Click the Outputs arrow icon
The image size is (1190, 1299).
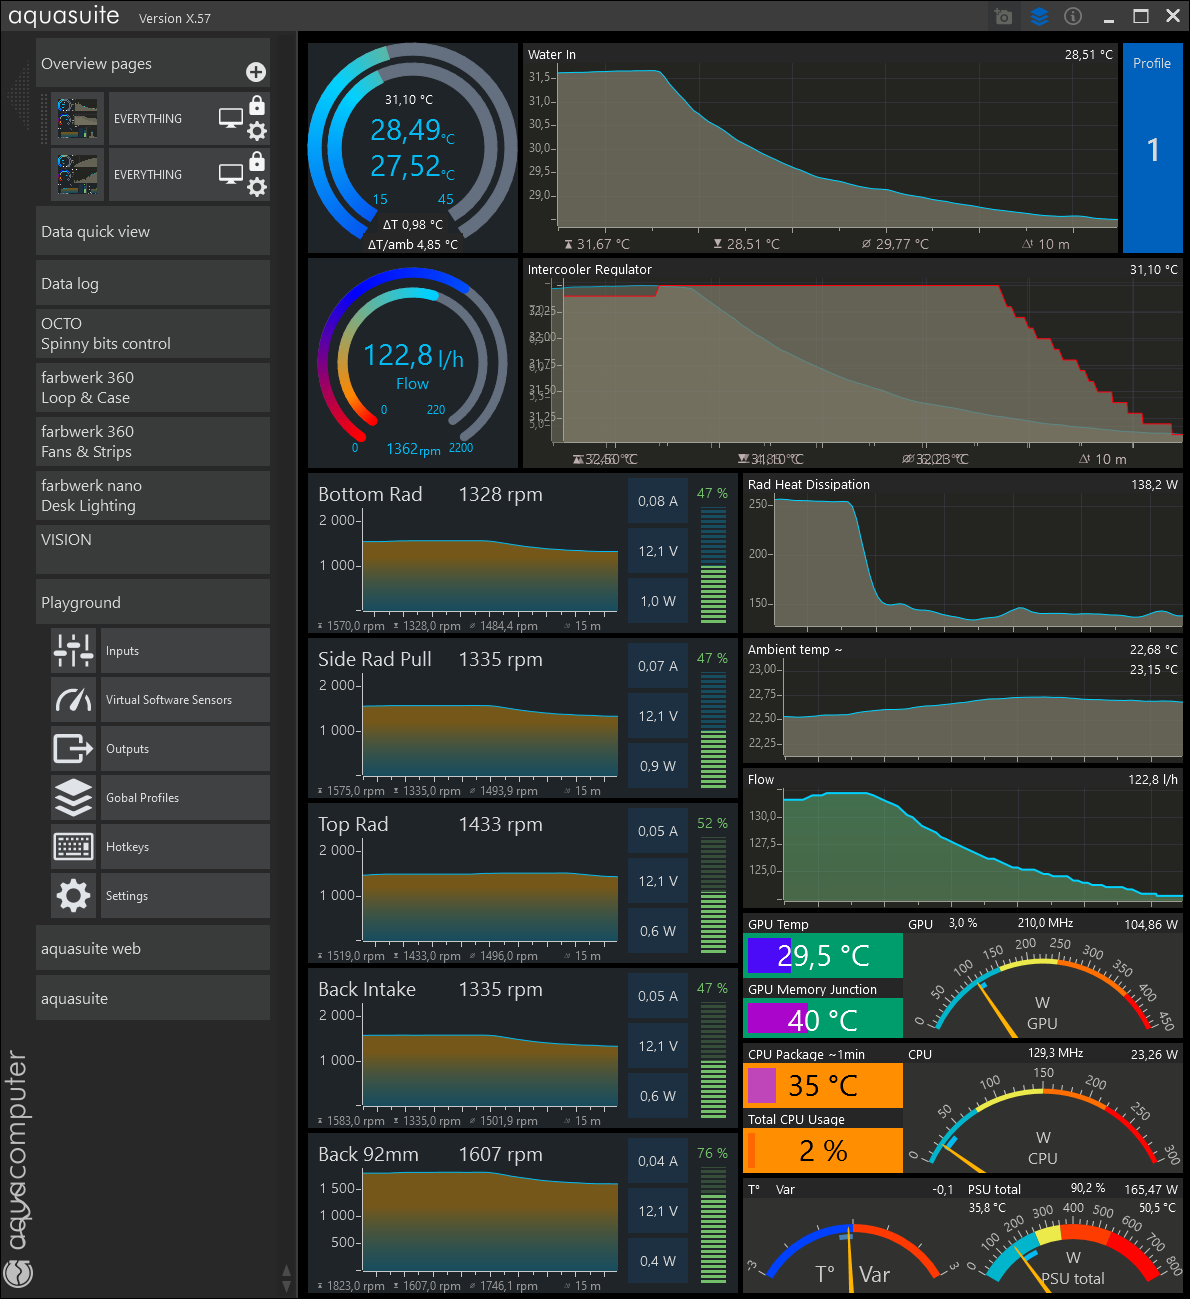(74, 749)
